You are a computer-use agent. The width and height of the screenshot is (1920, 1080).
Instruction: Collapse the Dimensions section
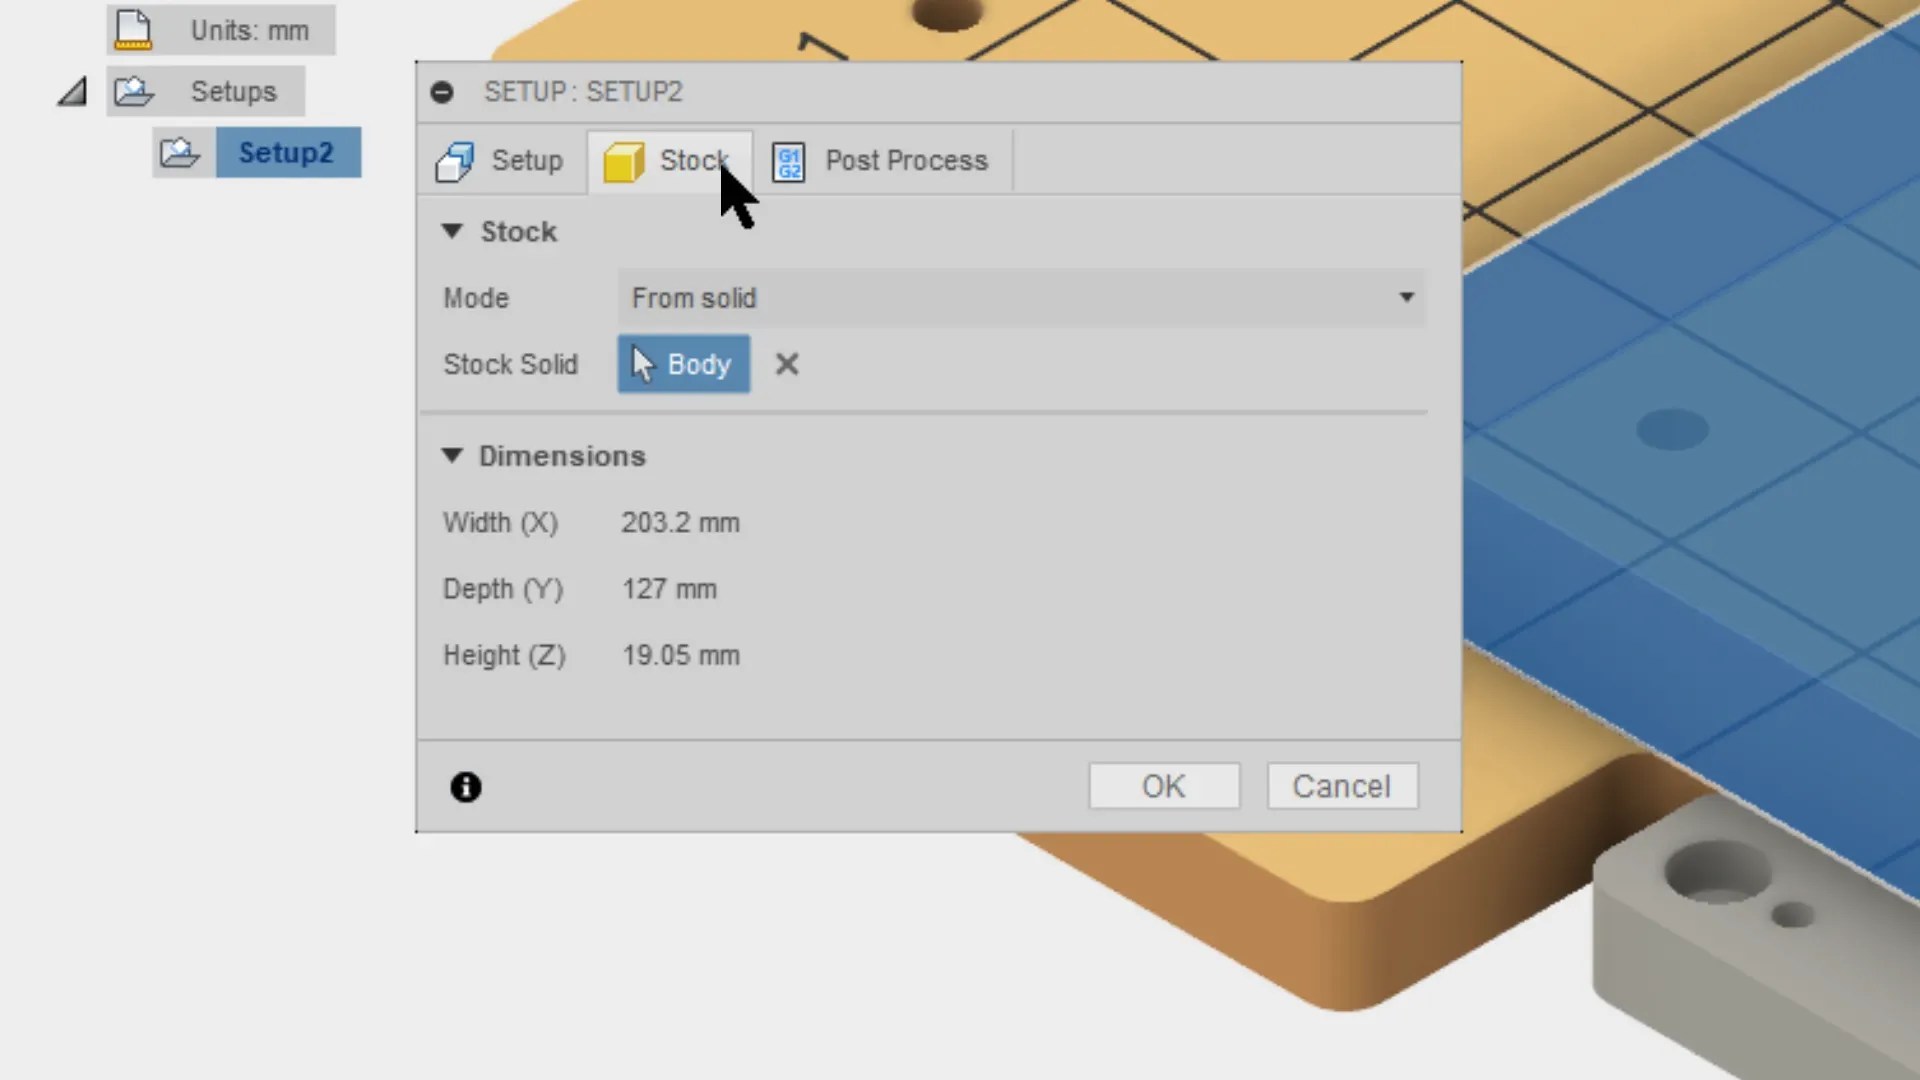[453, 456]
